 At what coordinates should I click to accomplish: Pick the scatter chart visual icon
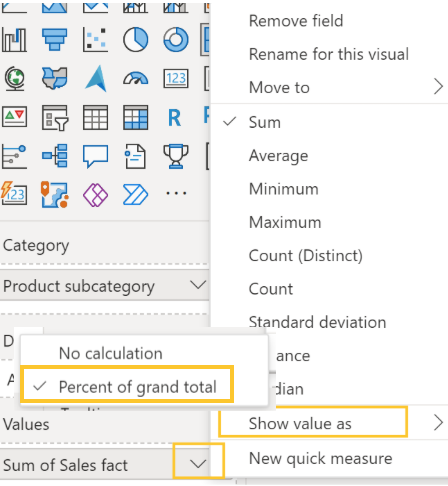tap(95, 40)
